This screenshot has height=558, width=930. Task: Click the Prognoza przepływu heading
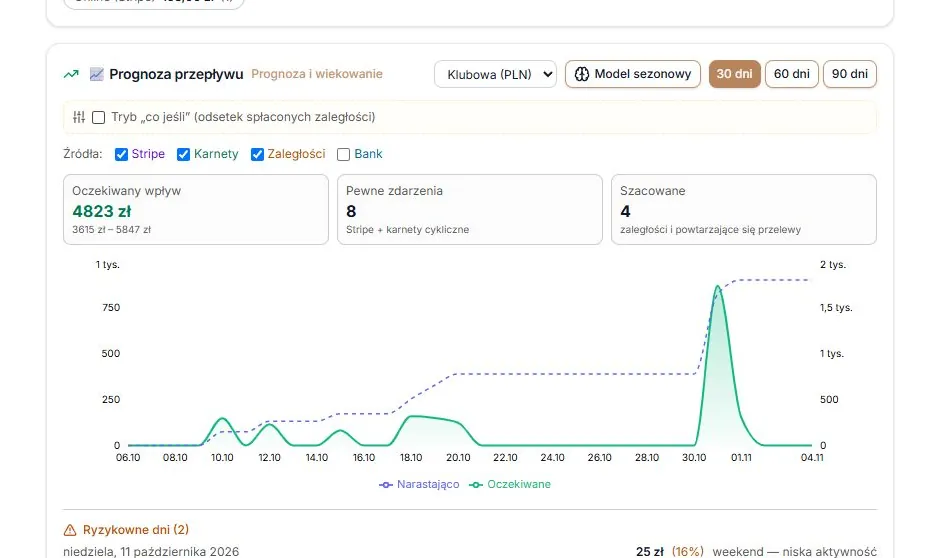176,74
